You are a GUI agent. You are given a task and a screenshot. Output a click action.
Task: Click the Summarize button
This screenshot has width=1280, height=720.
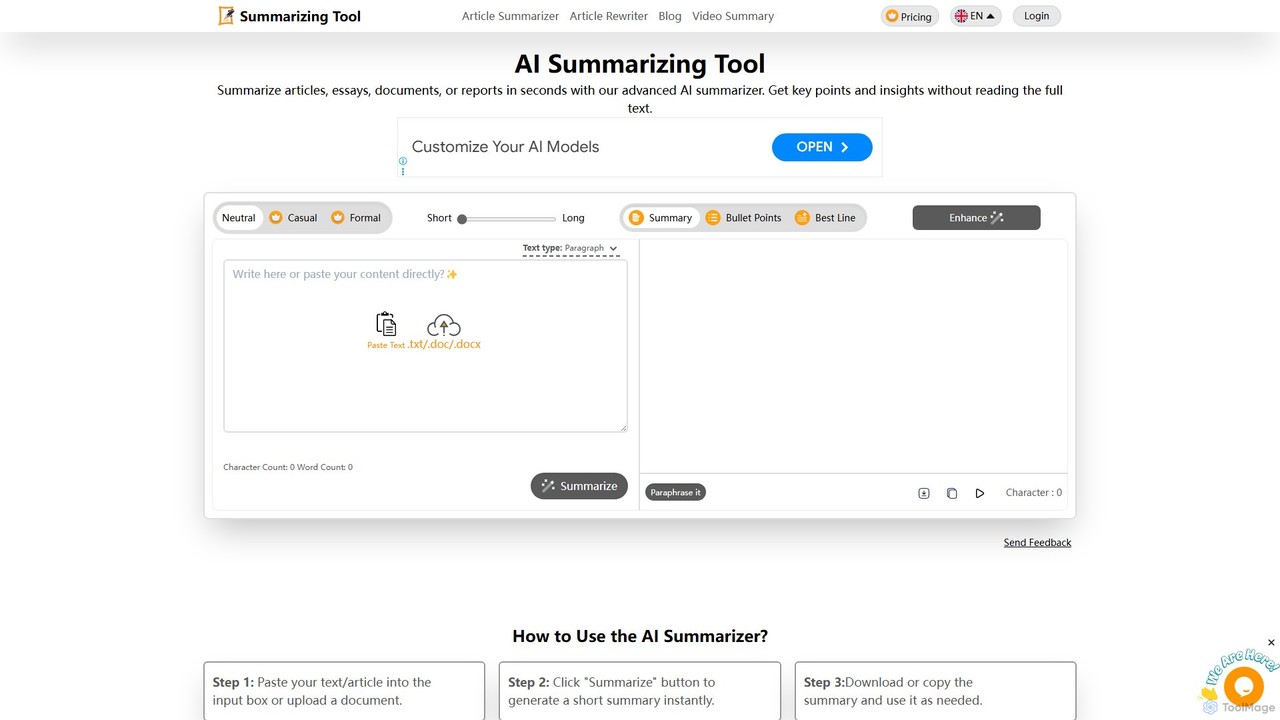pos(579,486)
